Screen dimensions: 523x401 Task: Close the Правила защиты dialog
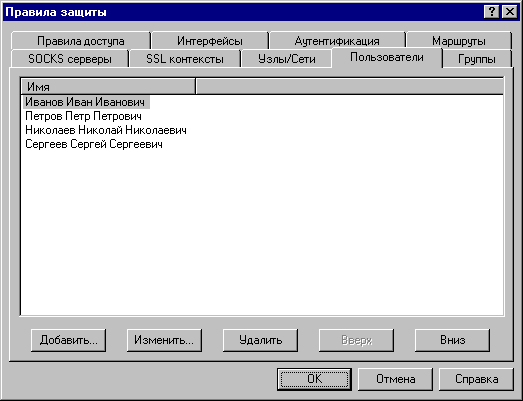click(510, 12)
